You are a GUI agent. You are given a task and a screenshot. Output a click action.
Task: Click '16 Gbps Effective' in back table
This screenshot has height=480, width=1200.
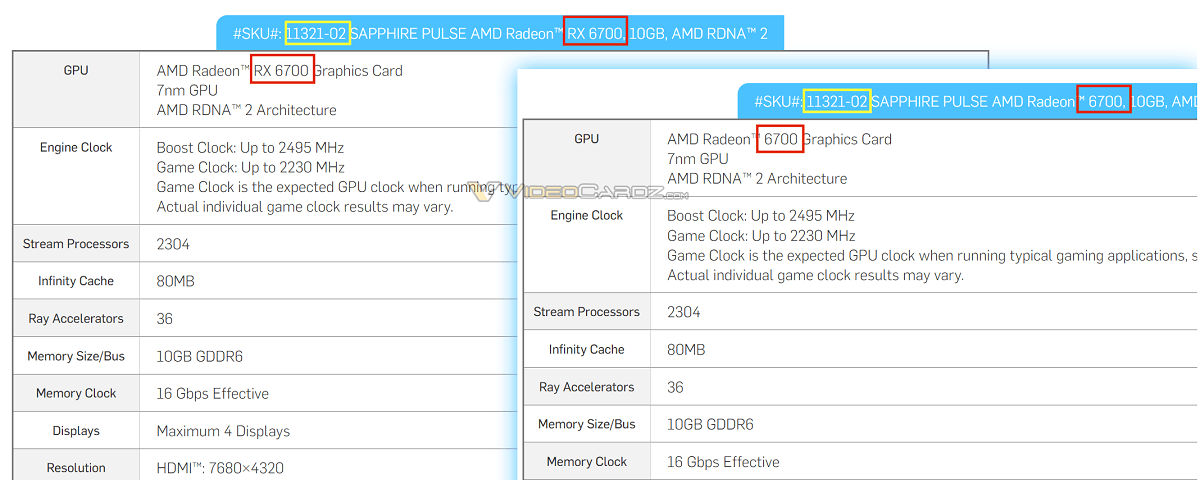213,394
